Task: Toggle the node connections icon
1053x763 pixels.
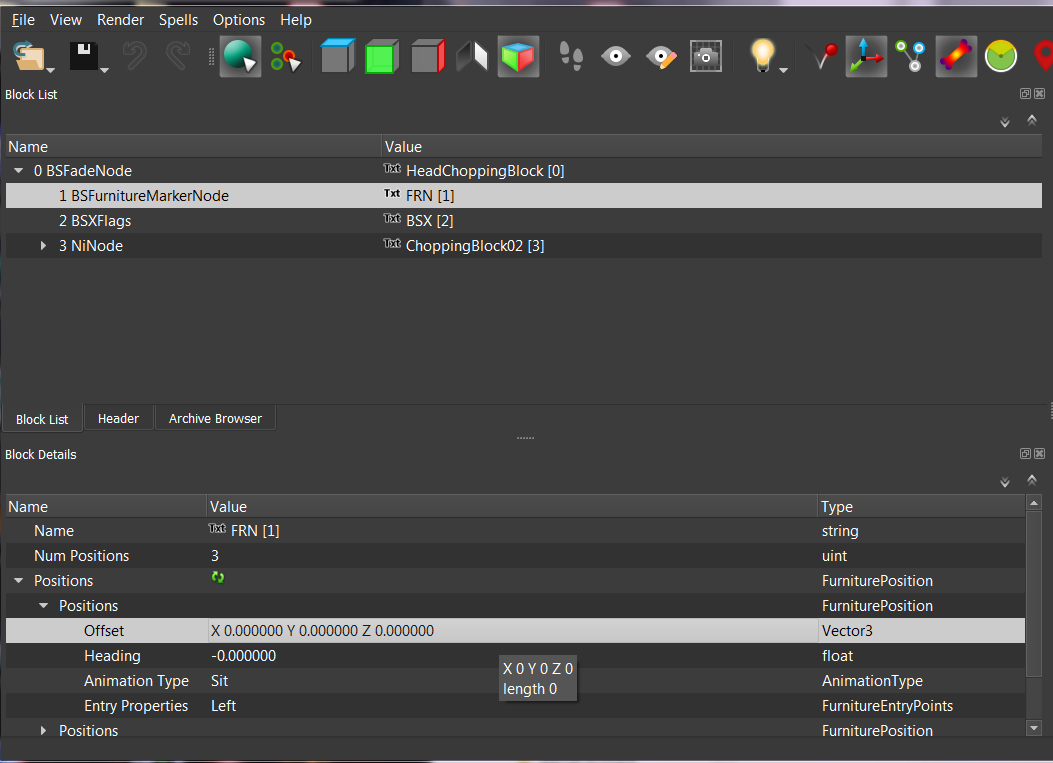Action: 911,56
